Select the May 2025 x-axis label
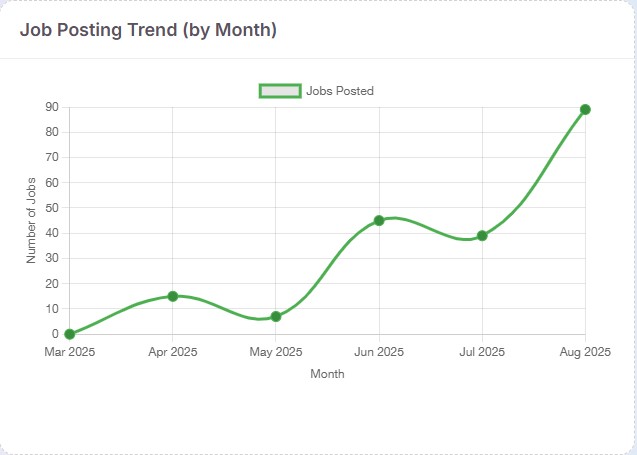This screenshot has width=637, height=455. click(x=276, y=352)
